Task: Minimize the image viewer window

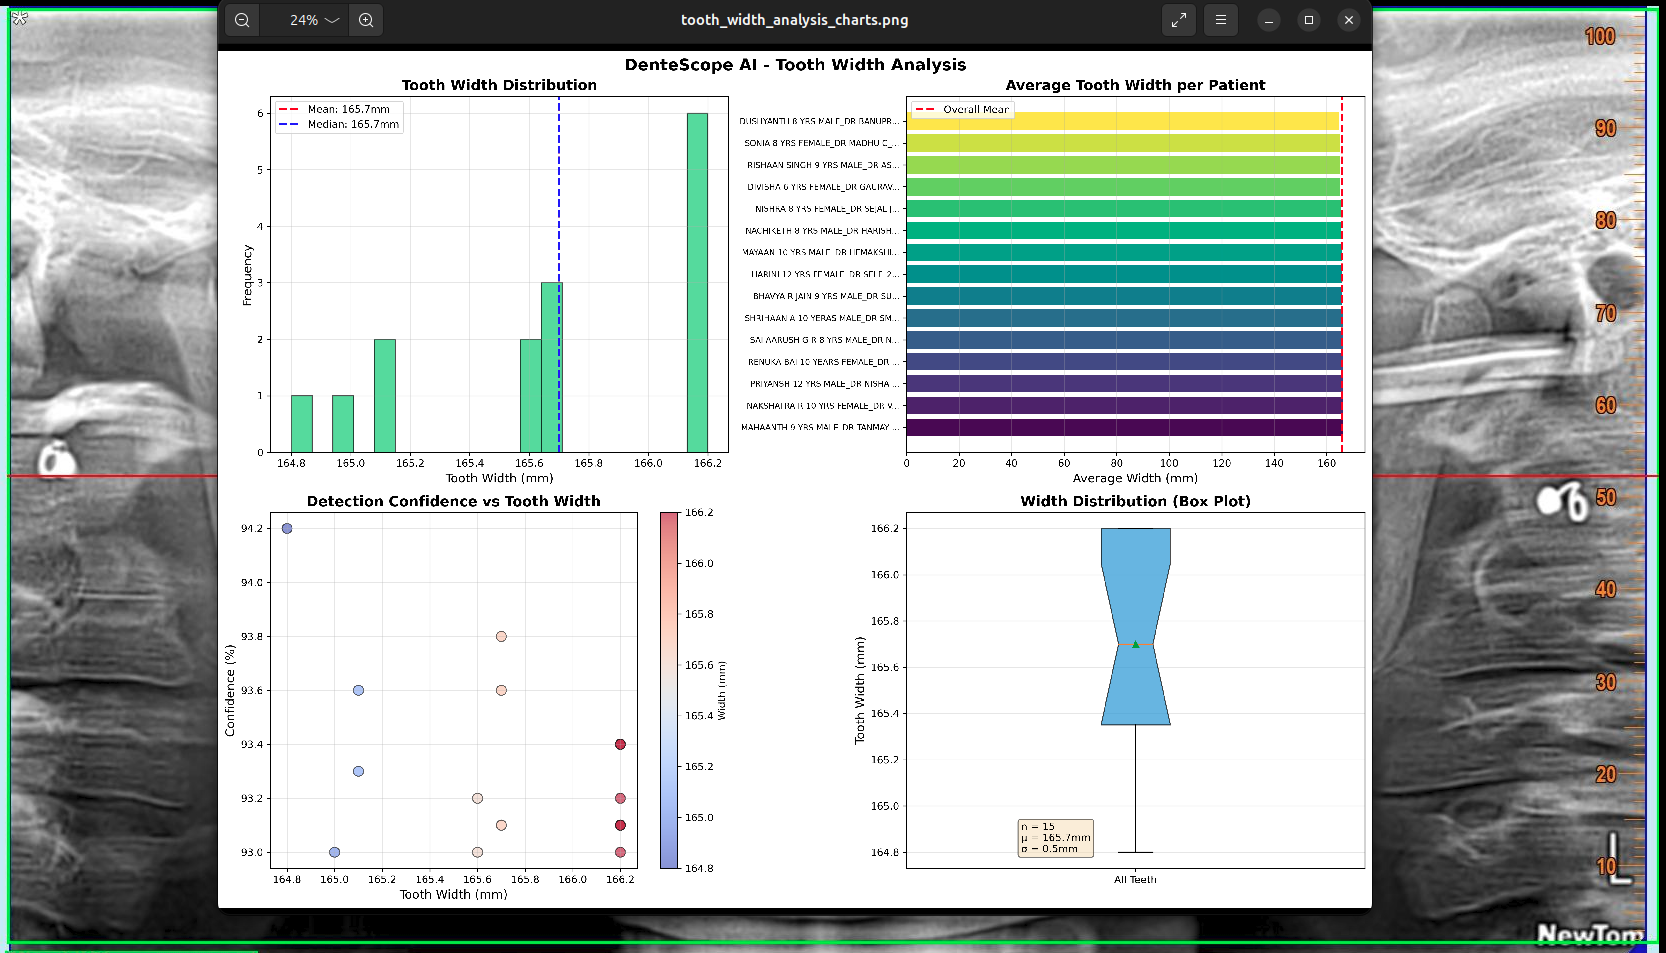Action: 1269,20
